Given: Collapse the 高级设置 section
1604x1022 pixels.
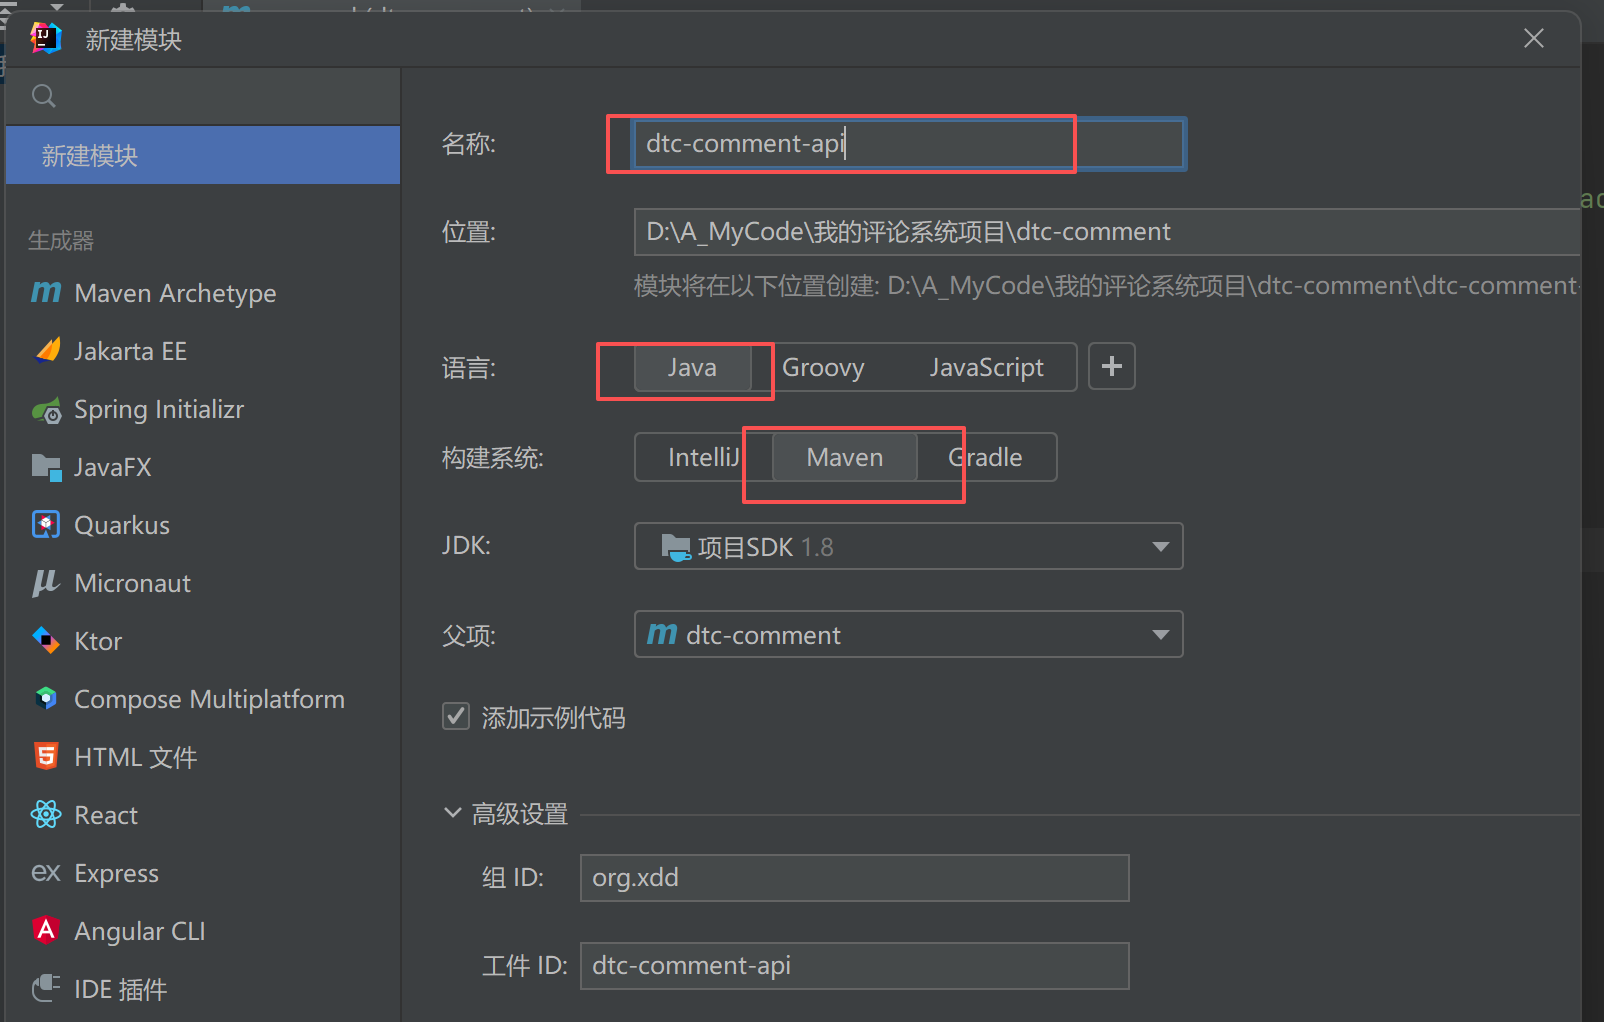Looking at the screenshot, I should click(x=452, y=813).
